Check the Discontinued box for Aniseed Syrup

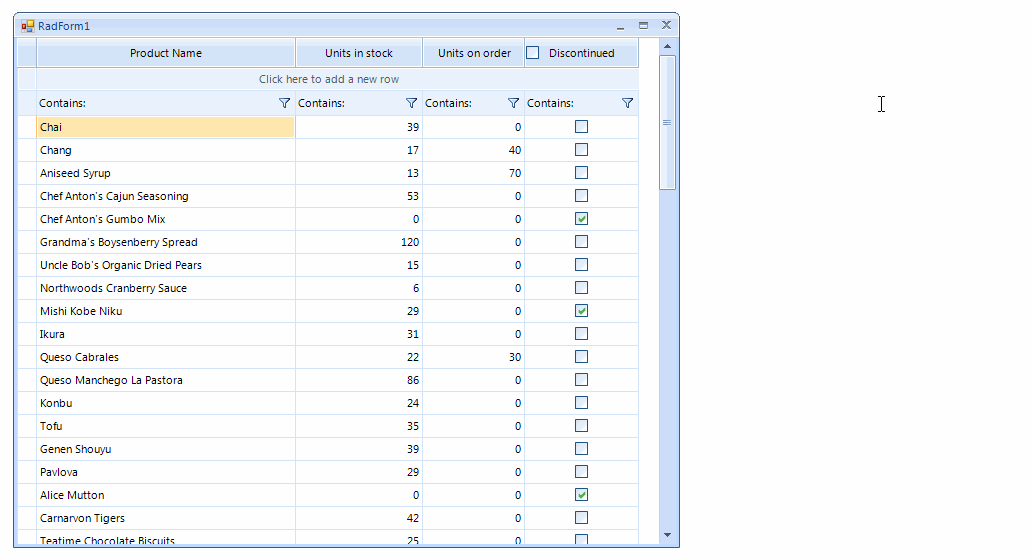tap(581, 172)
